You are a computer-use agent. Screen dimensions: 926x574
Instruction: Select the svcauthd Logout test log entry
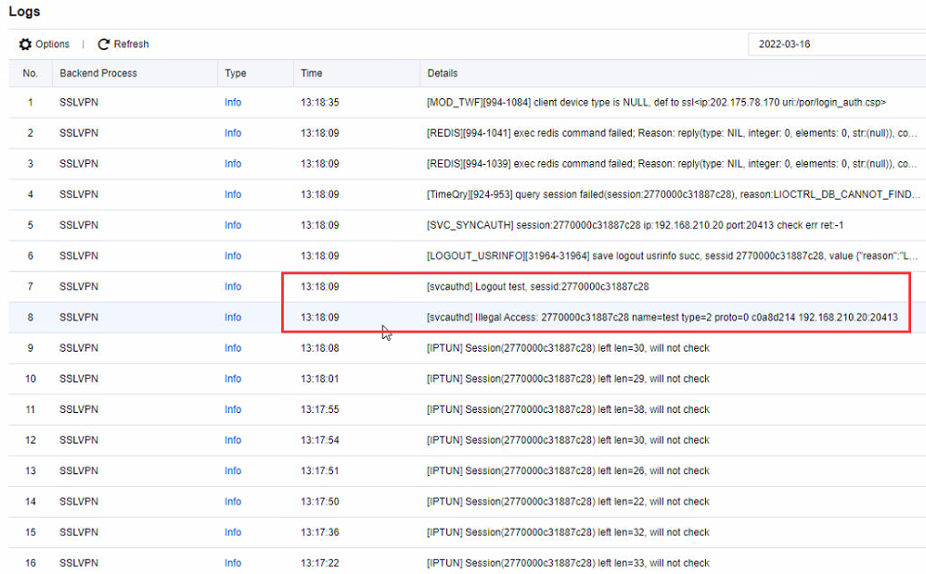click(537, 286)
